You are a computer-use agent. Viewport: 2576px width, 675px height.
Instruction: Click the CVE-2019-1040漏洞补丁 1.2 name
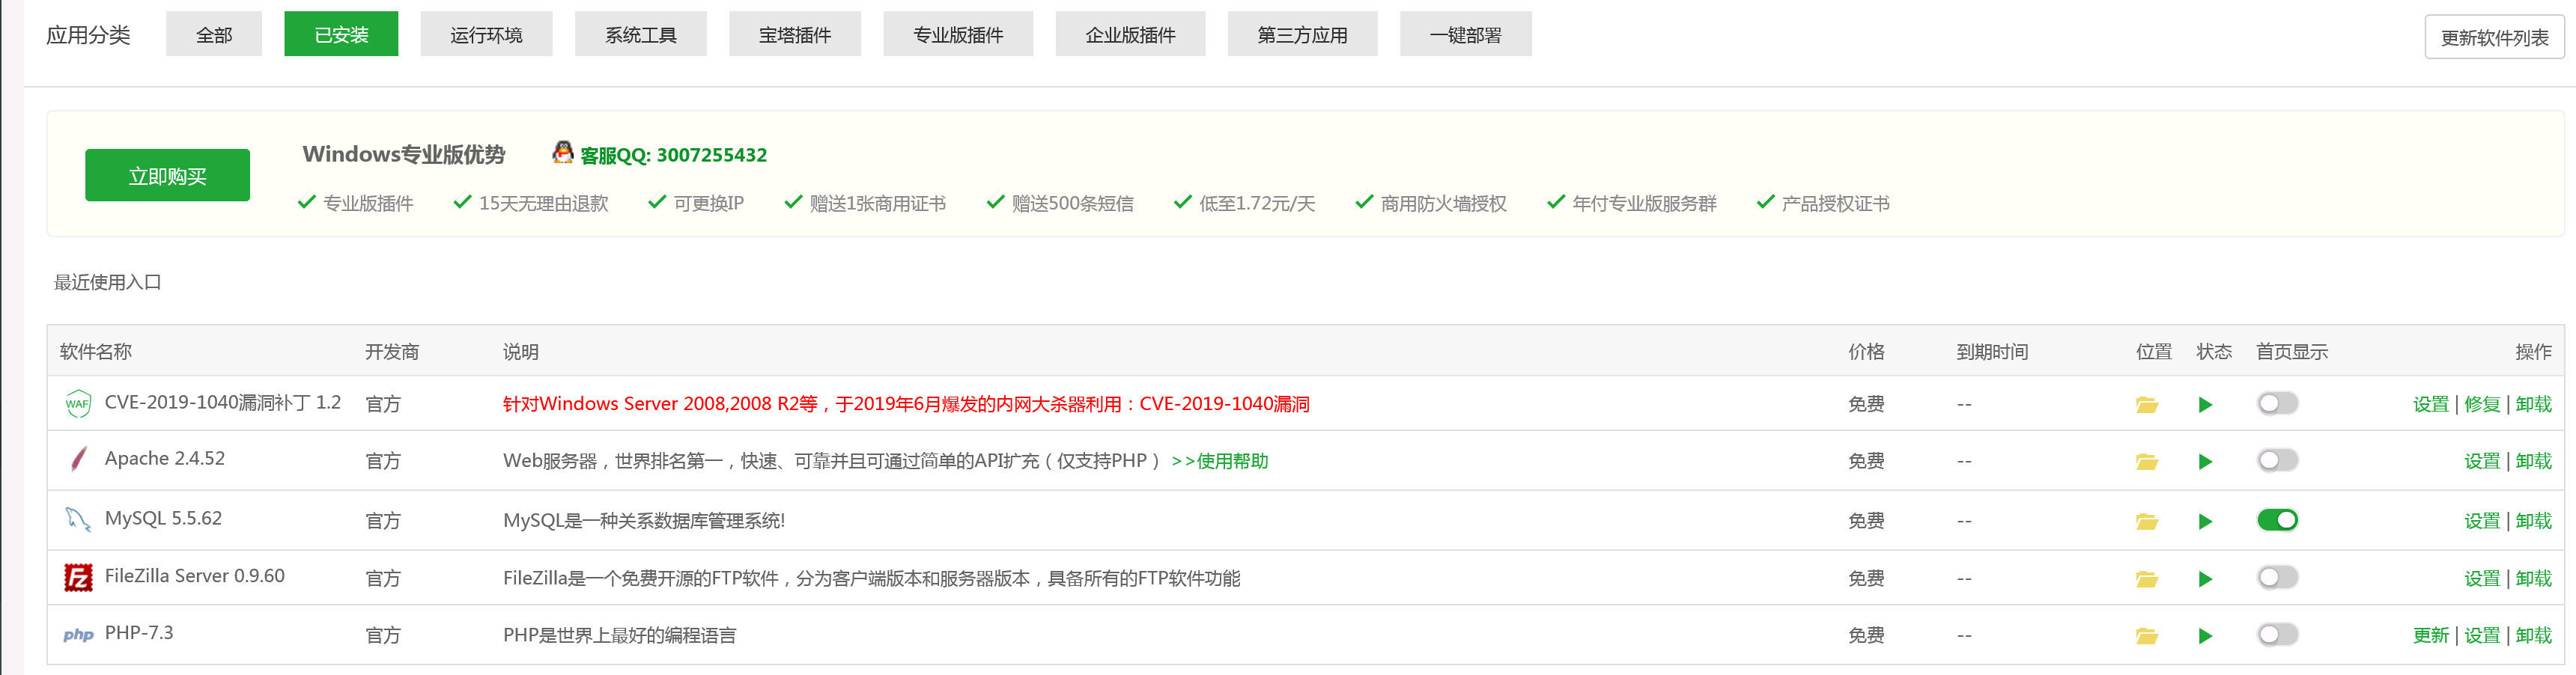(x=223, y=402)
